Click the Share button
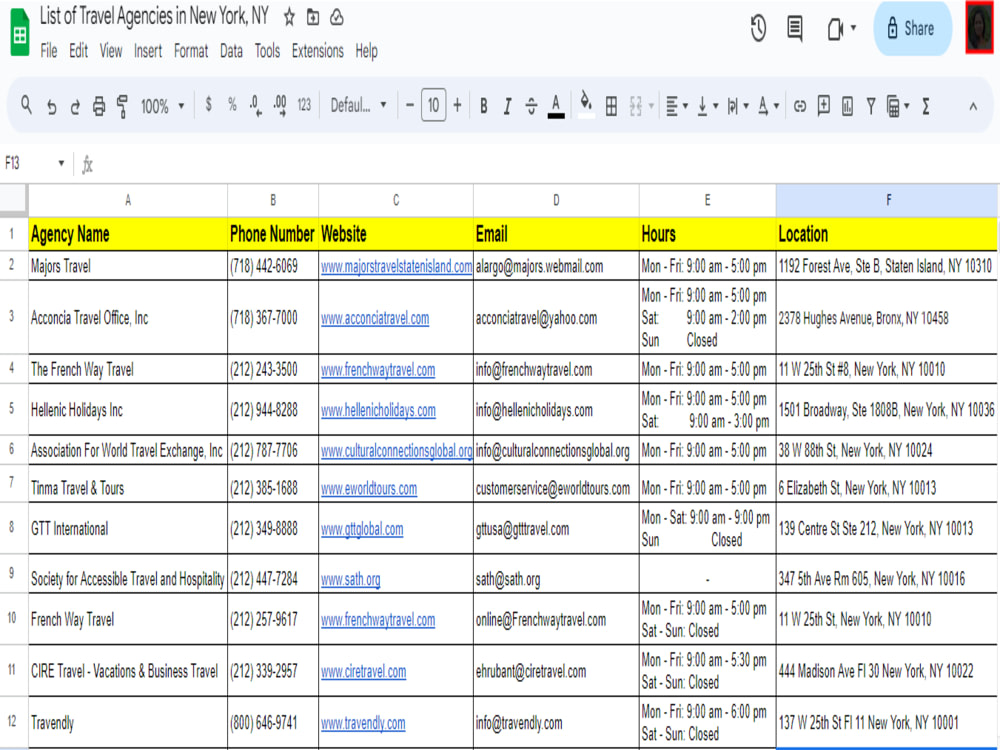This screenshot has height=750, width=1000. click(x=913, y=28)
